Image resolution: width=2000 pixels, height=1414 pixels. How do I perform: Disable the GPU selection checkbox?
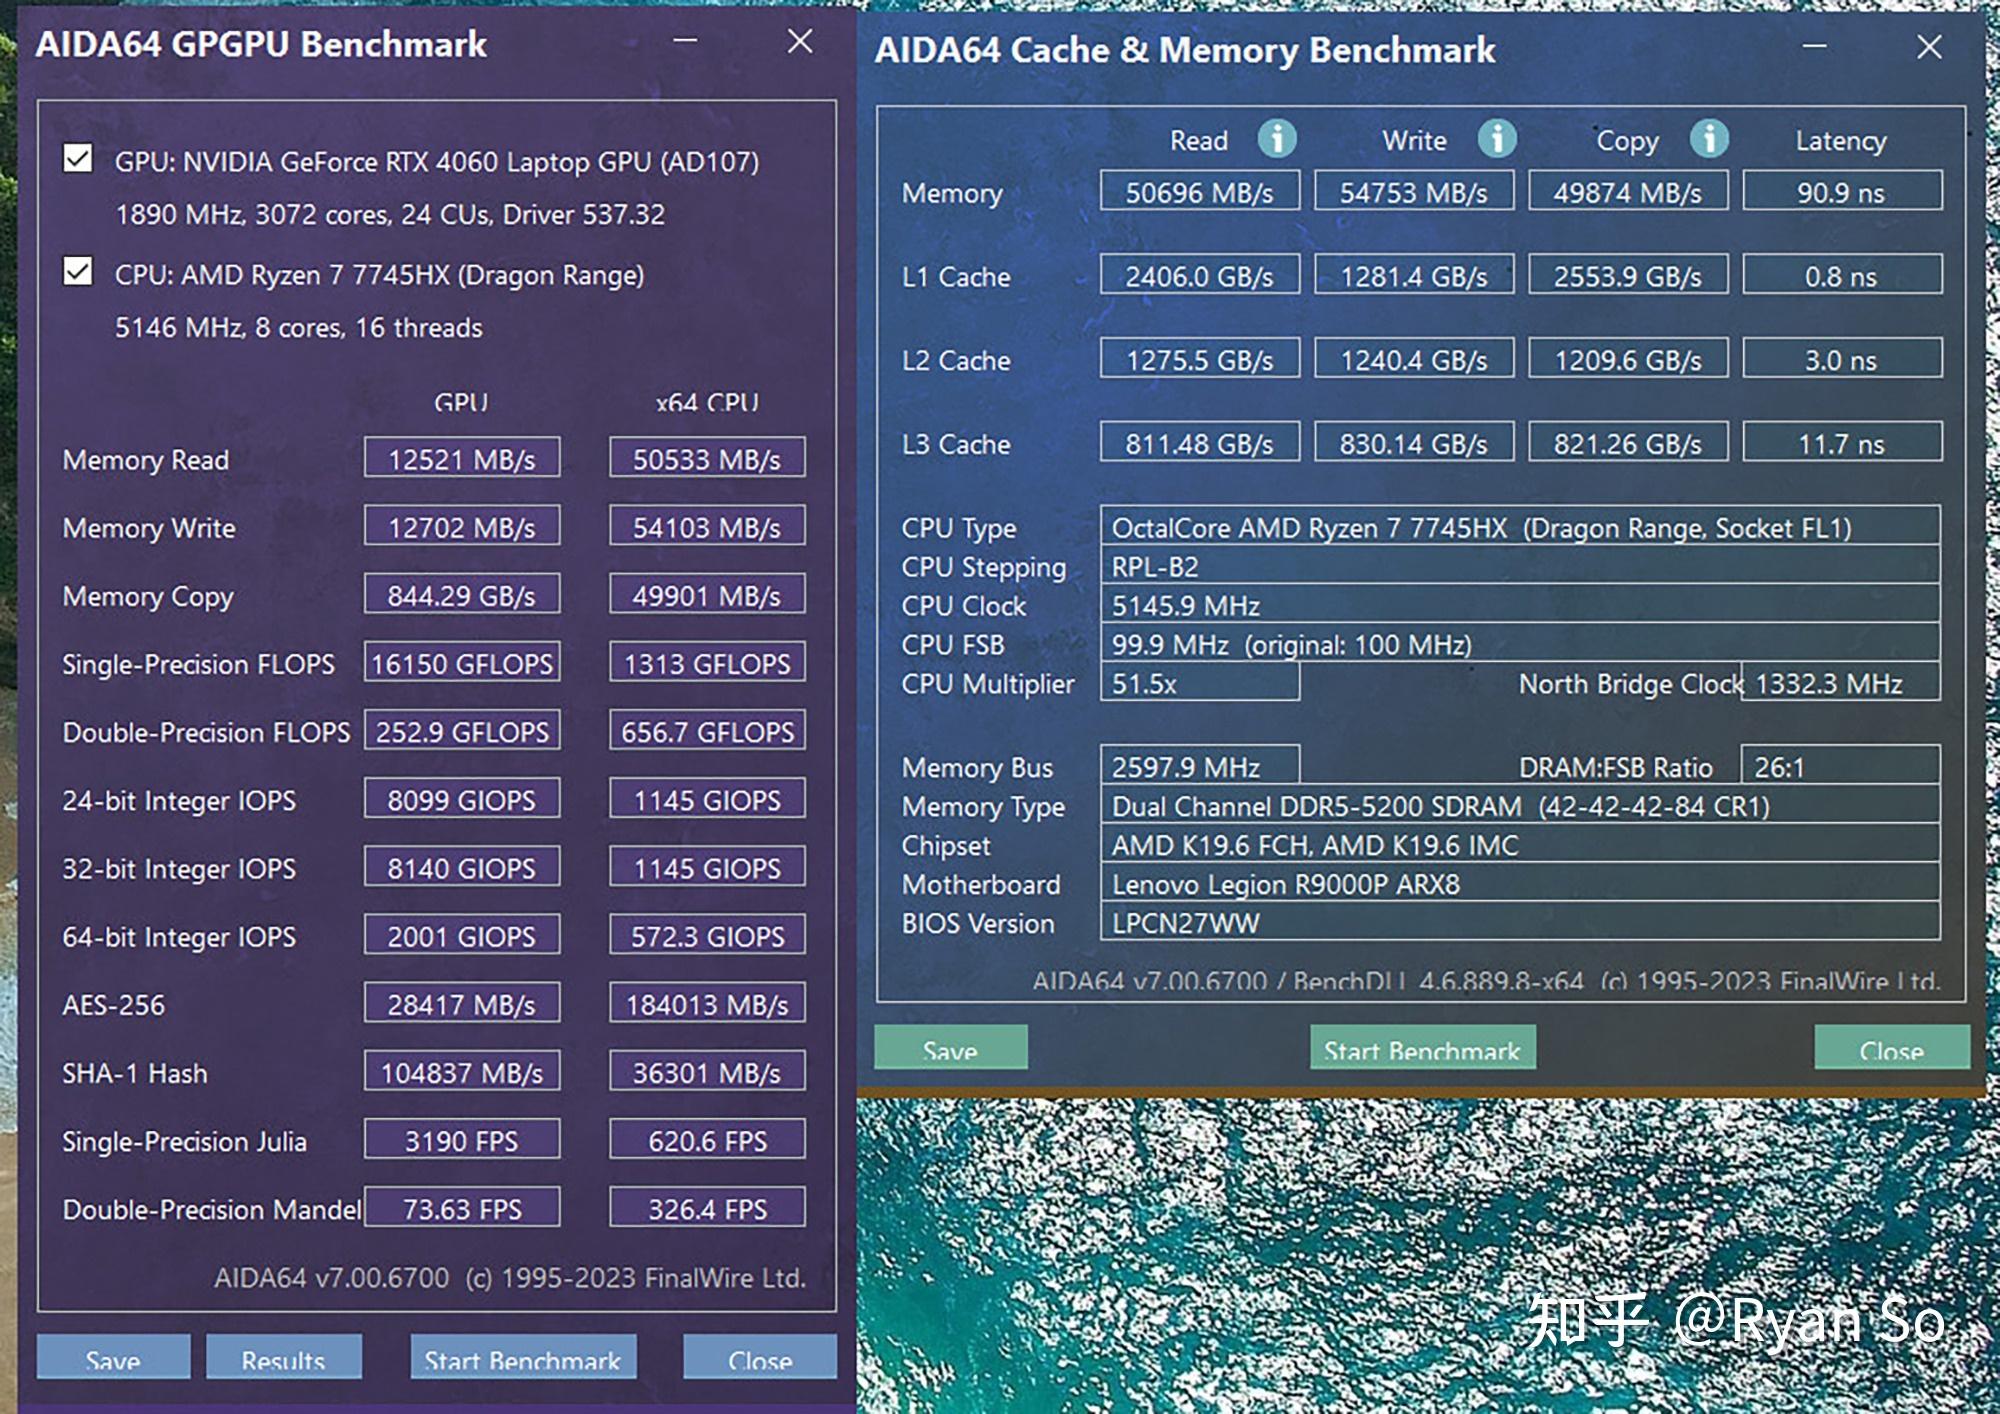[x=77, y=159]
